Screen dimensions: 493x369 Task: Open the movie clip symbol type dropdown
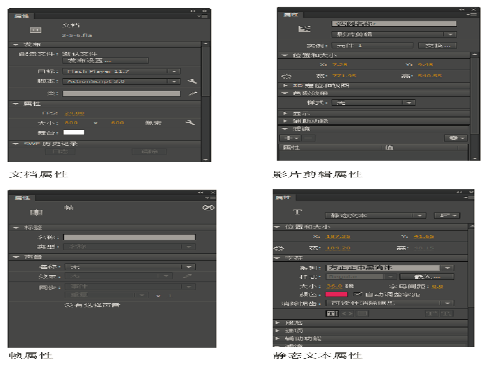click(394, 34)
